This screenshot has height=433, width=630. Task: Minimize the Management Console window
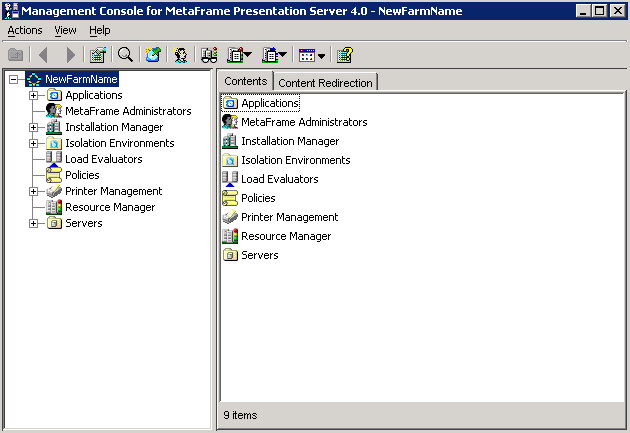pyautogui.click(x=583, y=11)
